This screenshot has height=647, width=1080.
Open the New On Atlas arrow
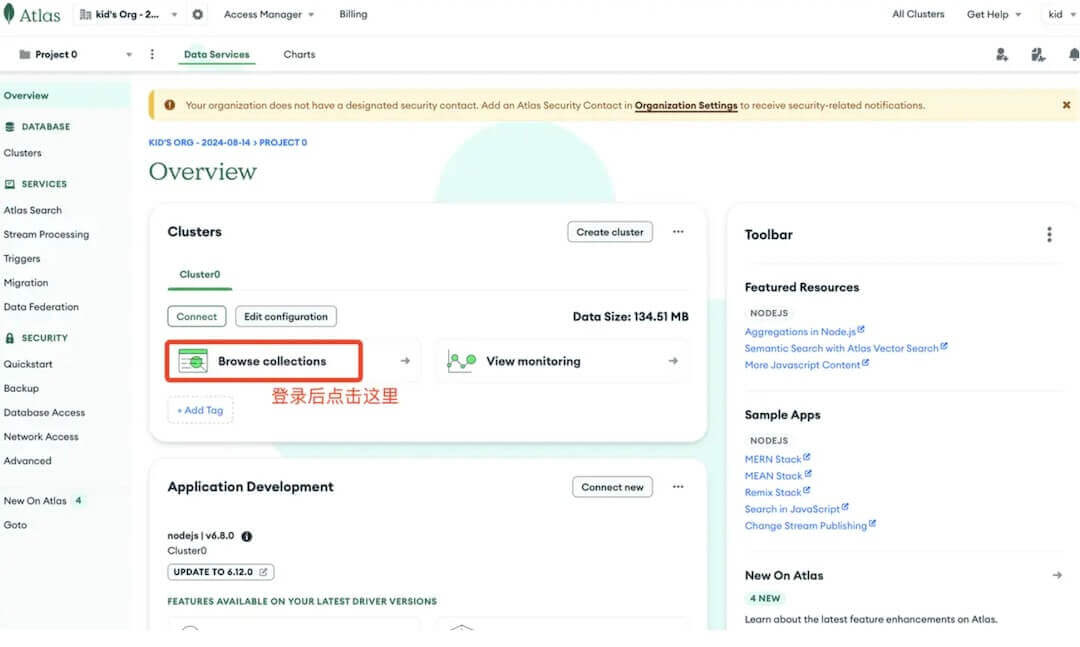(x=1057, y=575)
